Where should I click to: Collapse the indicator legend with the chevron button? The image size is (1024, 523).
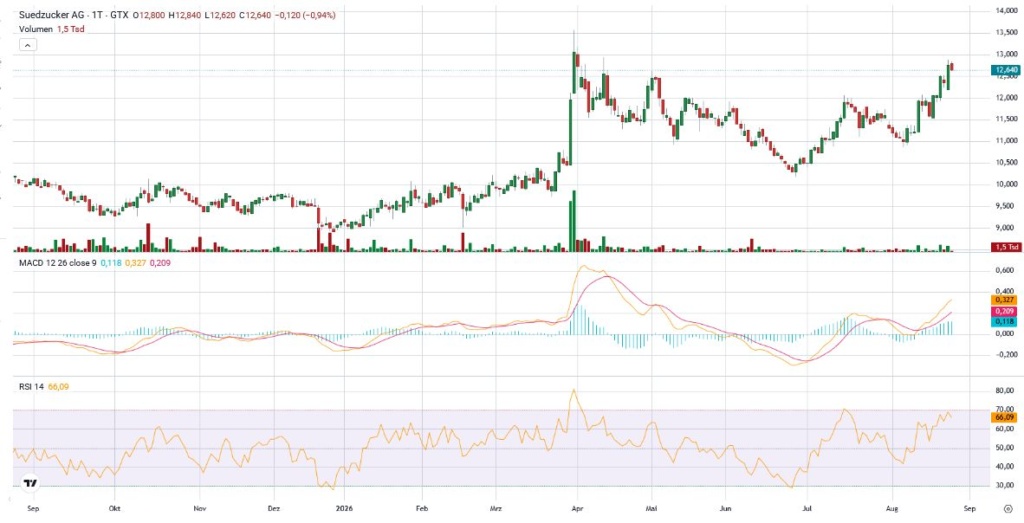pyautogui.click(x=28, y=45)
